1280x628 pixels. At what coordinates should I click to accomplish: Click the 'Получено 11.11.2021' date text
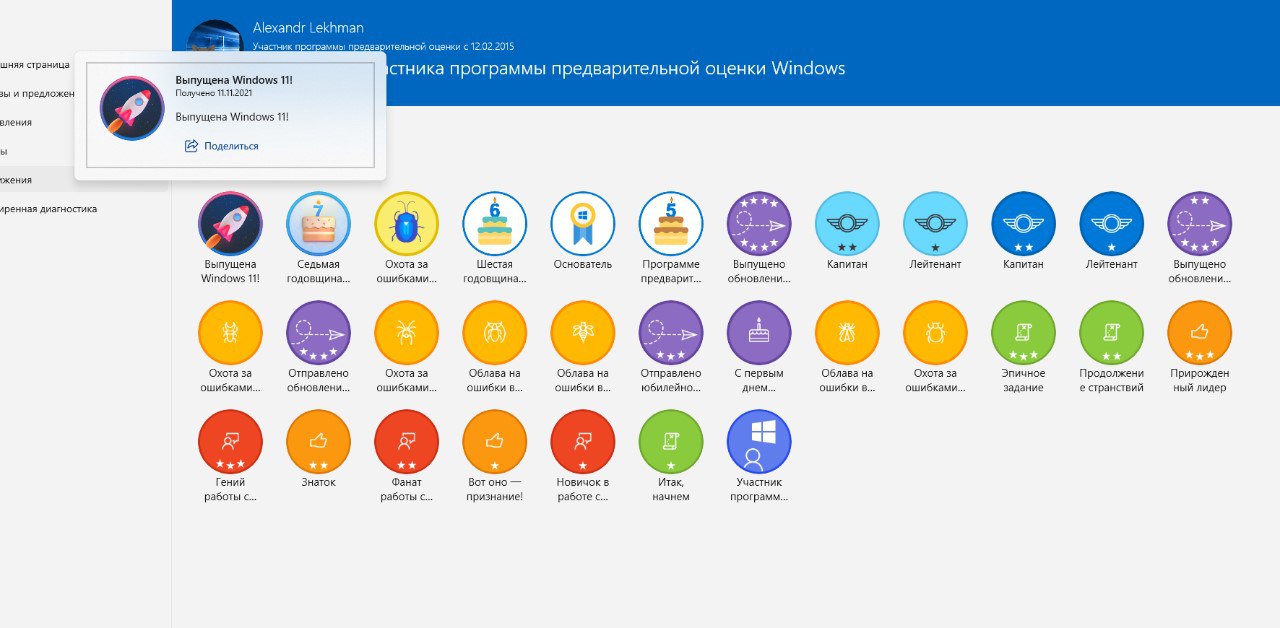click(215, 93)
